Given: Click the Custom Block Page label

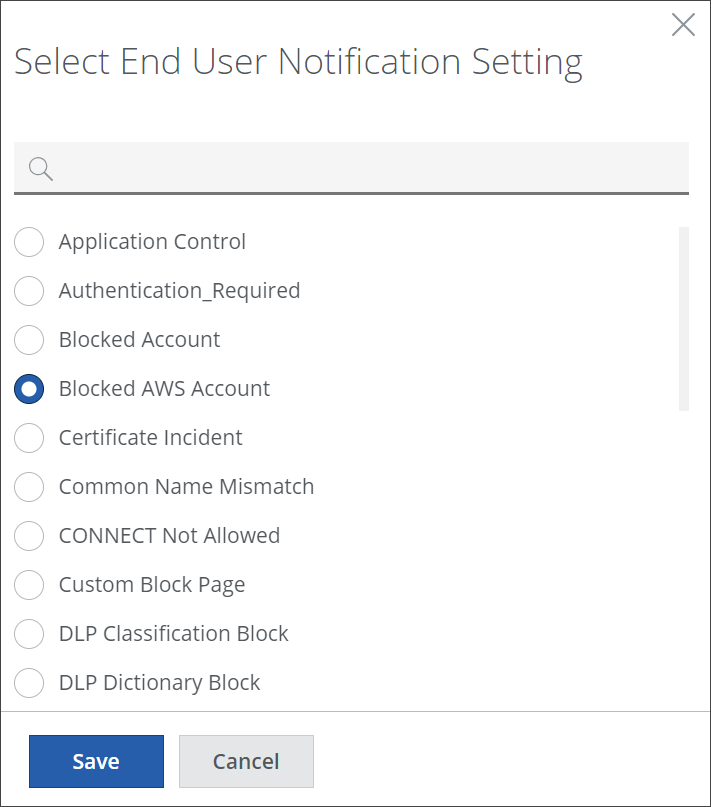Looking at the screenshot, I should [152, 585].
